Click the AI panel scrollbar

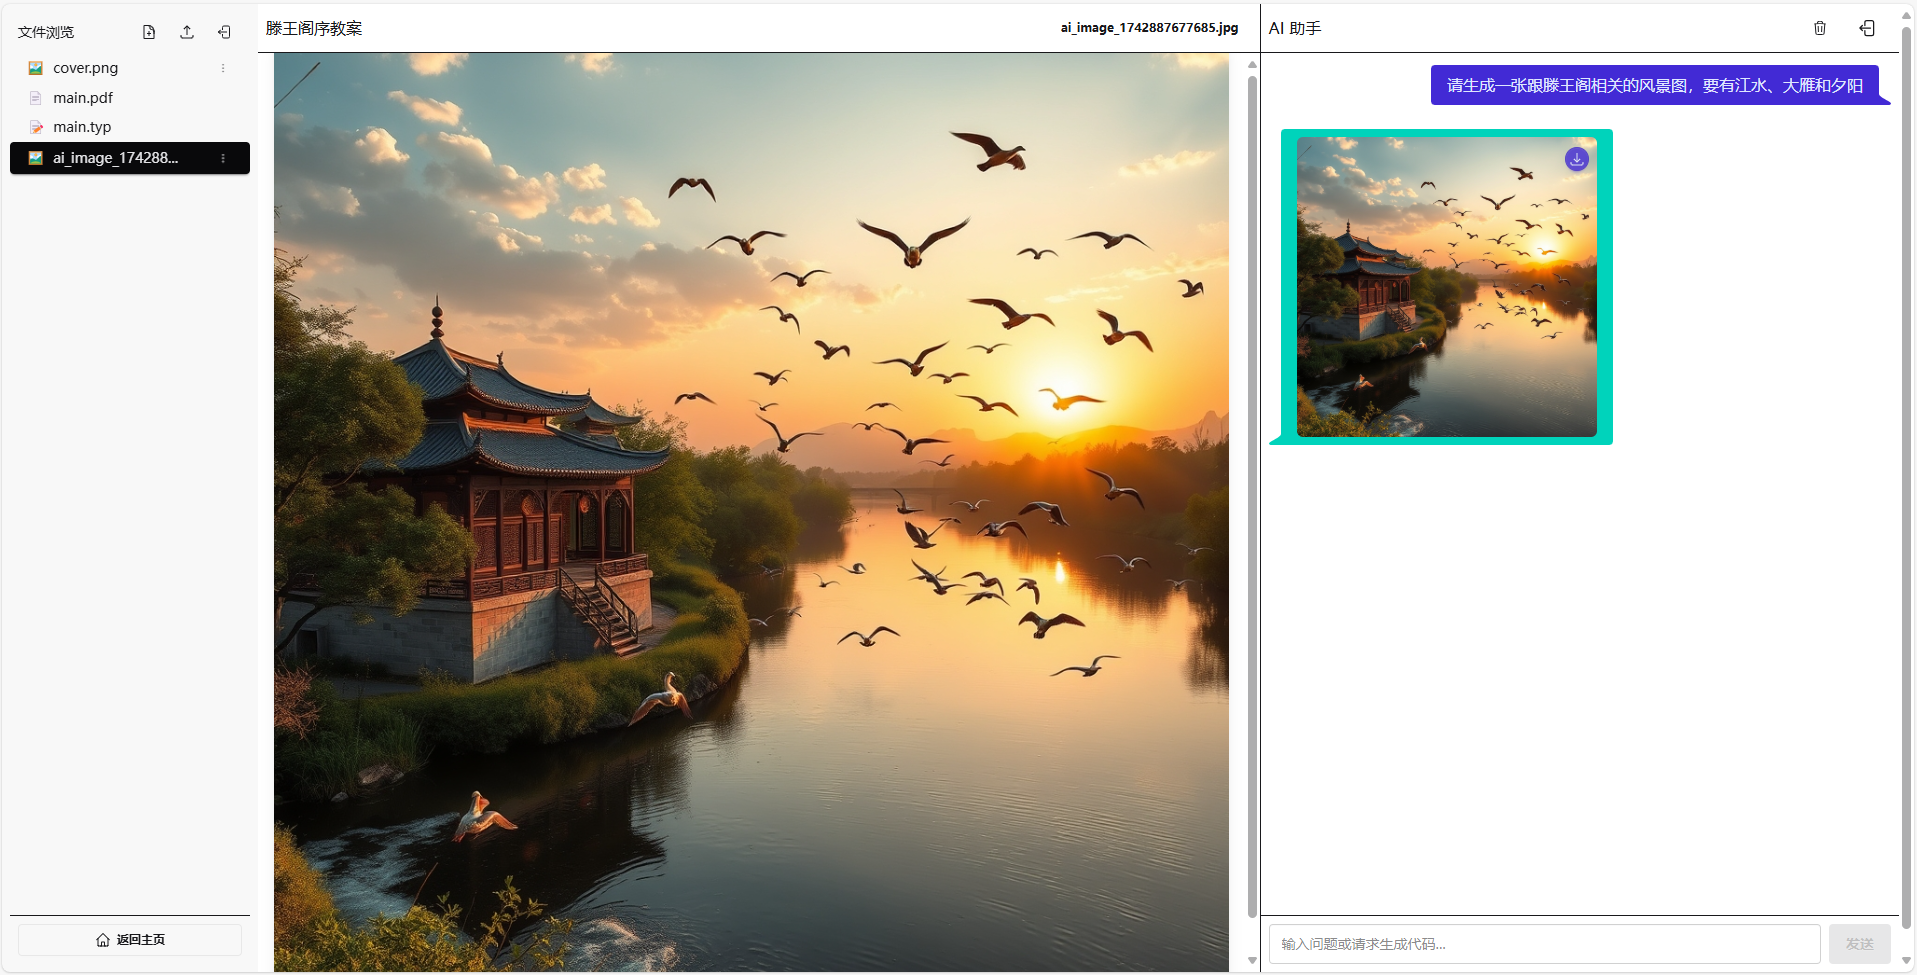pyautogui.click(x=1906, y=480)
